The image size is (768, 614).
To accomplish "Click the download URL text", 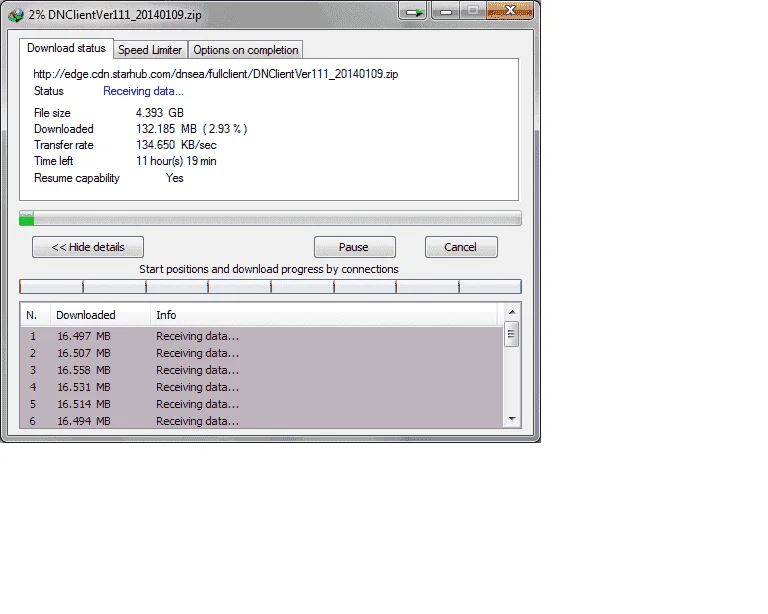I will pos(216,74).
